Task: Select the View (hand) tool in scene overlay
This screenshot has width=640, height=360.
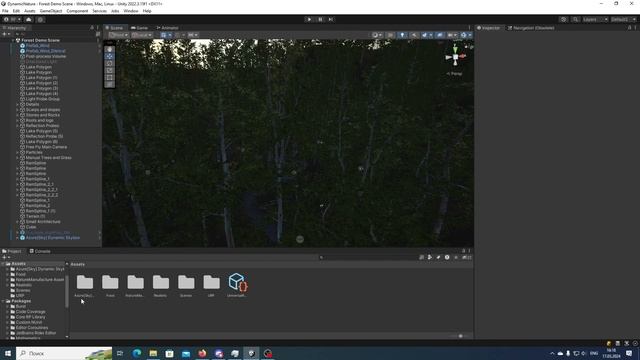Action: click(109, 49)
